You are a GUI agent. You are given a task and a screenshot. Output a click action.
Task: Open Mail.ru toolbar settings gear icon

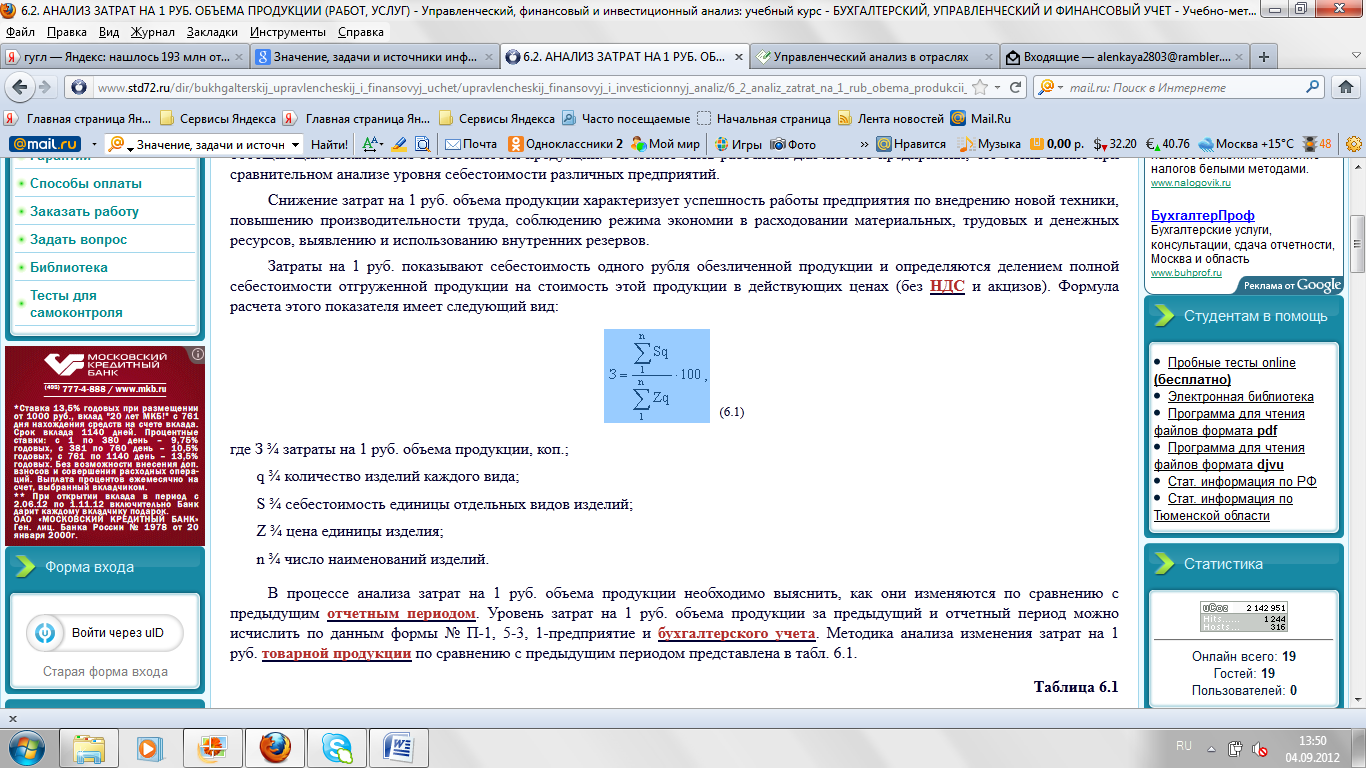point(1354,144)
